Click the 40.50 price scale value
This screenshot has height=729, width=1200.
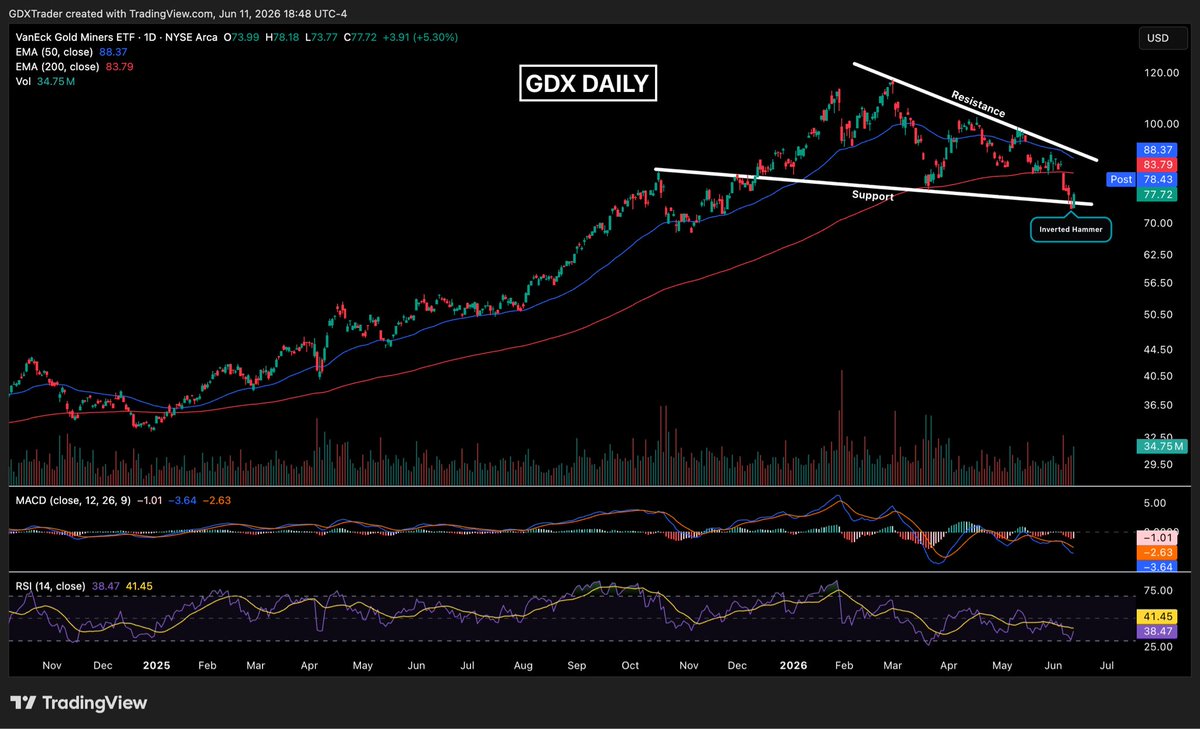1158,376
